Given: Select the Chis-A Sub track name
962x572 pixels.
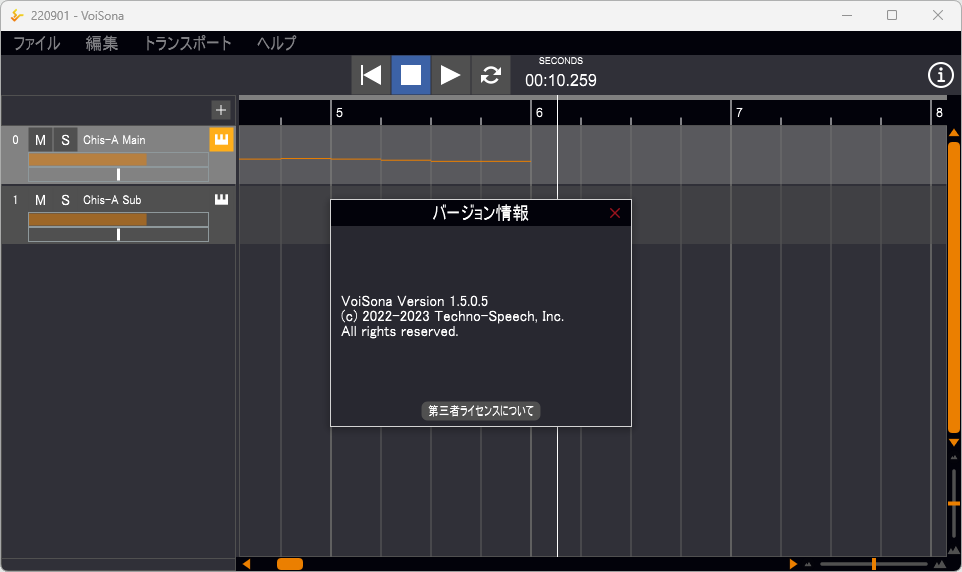Looking at the screenshot, I should [x=112, y=200].
